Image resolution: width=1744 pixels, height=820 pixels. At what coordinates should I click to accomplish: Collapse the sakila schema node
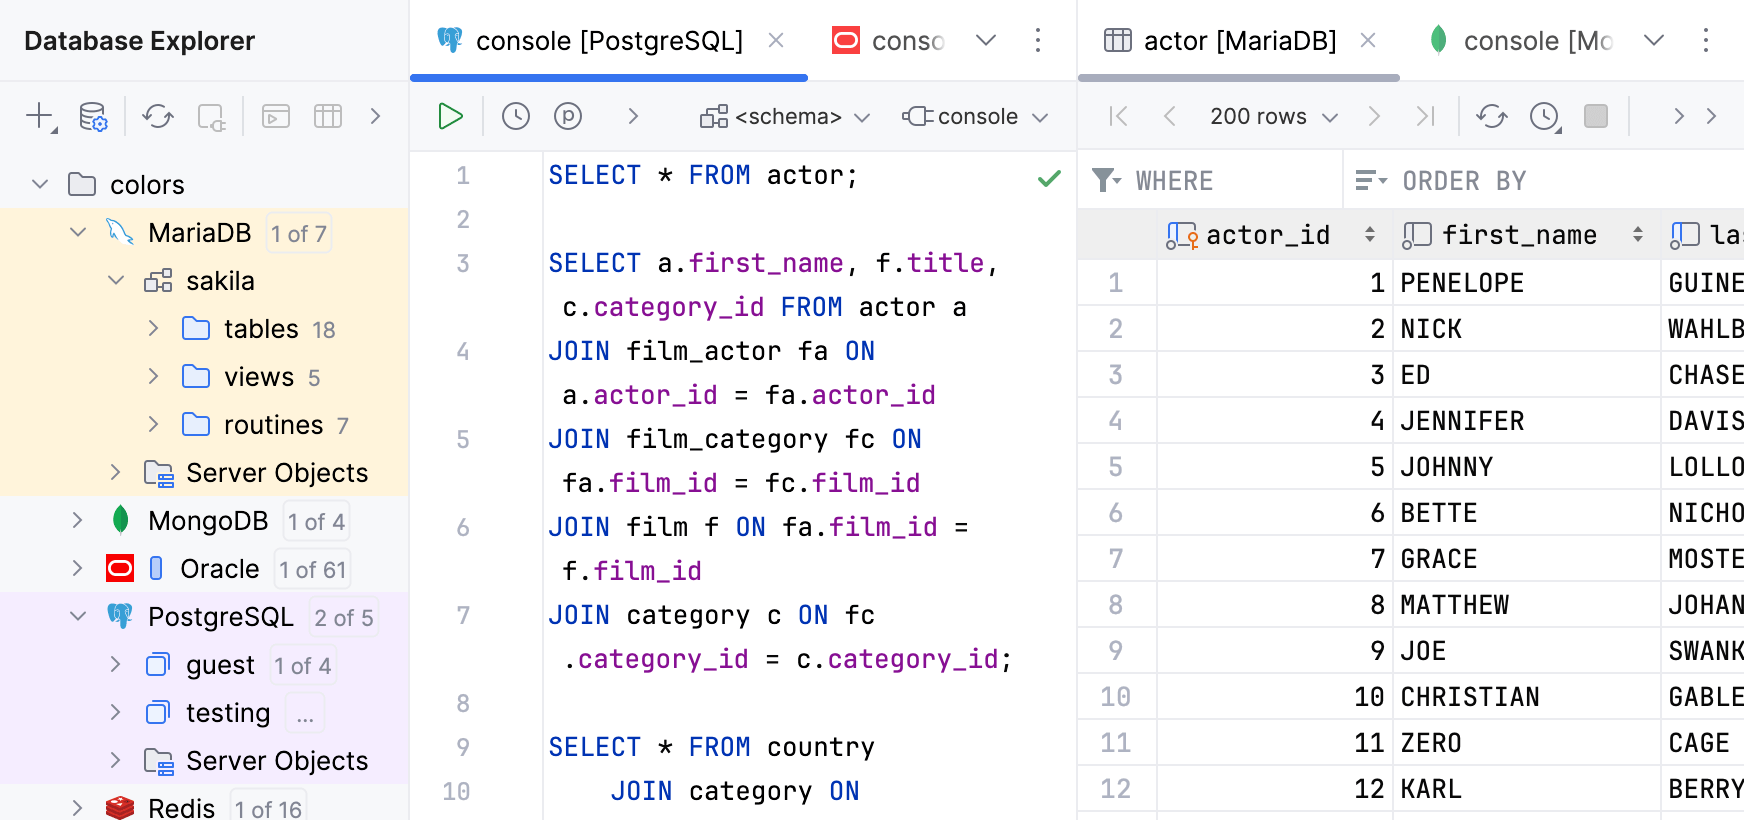tap(116, 281)
